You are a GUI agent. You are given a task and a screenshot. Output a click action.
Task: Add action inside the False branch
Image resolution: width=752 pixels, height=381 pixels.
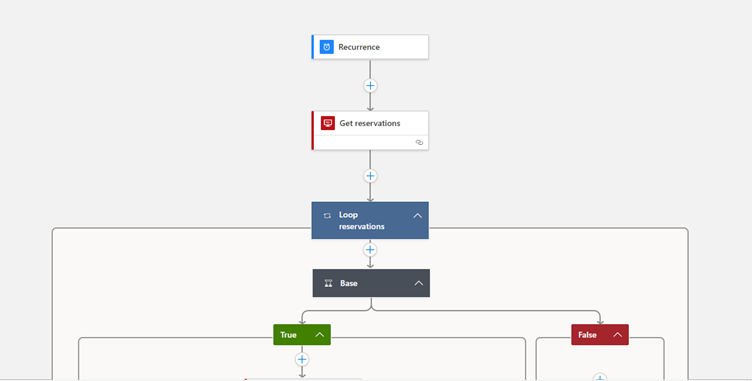(x=599, y=378)
